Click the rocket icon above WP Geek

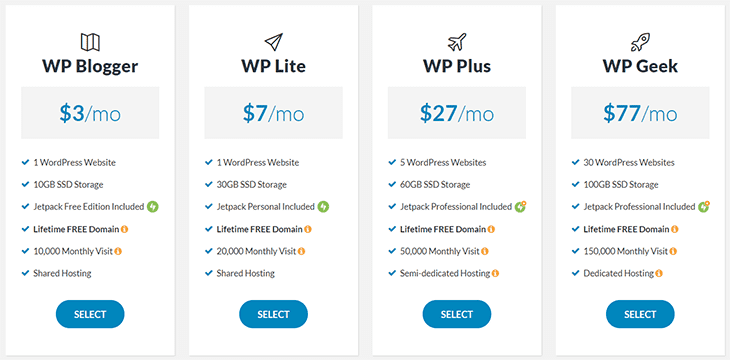pyautogui.click(x=640, y=42)
